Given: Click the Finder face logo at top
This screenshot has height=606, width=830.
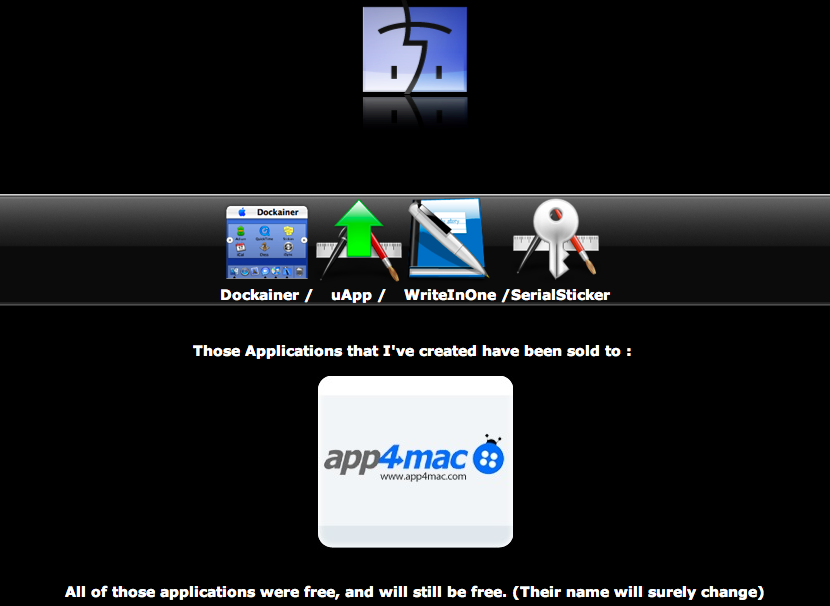Looking at the screenshot, I should (414, 49).
